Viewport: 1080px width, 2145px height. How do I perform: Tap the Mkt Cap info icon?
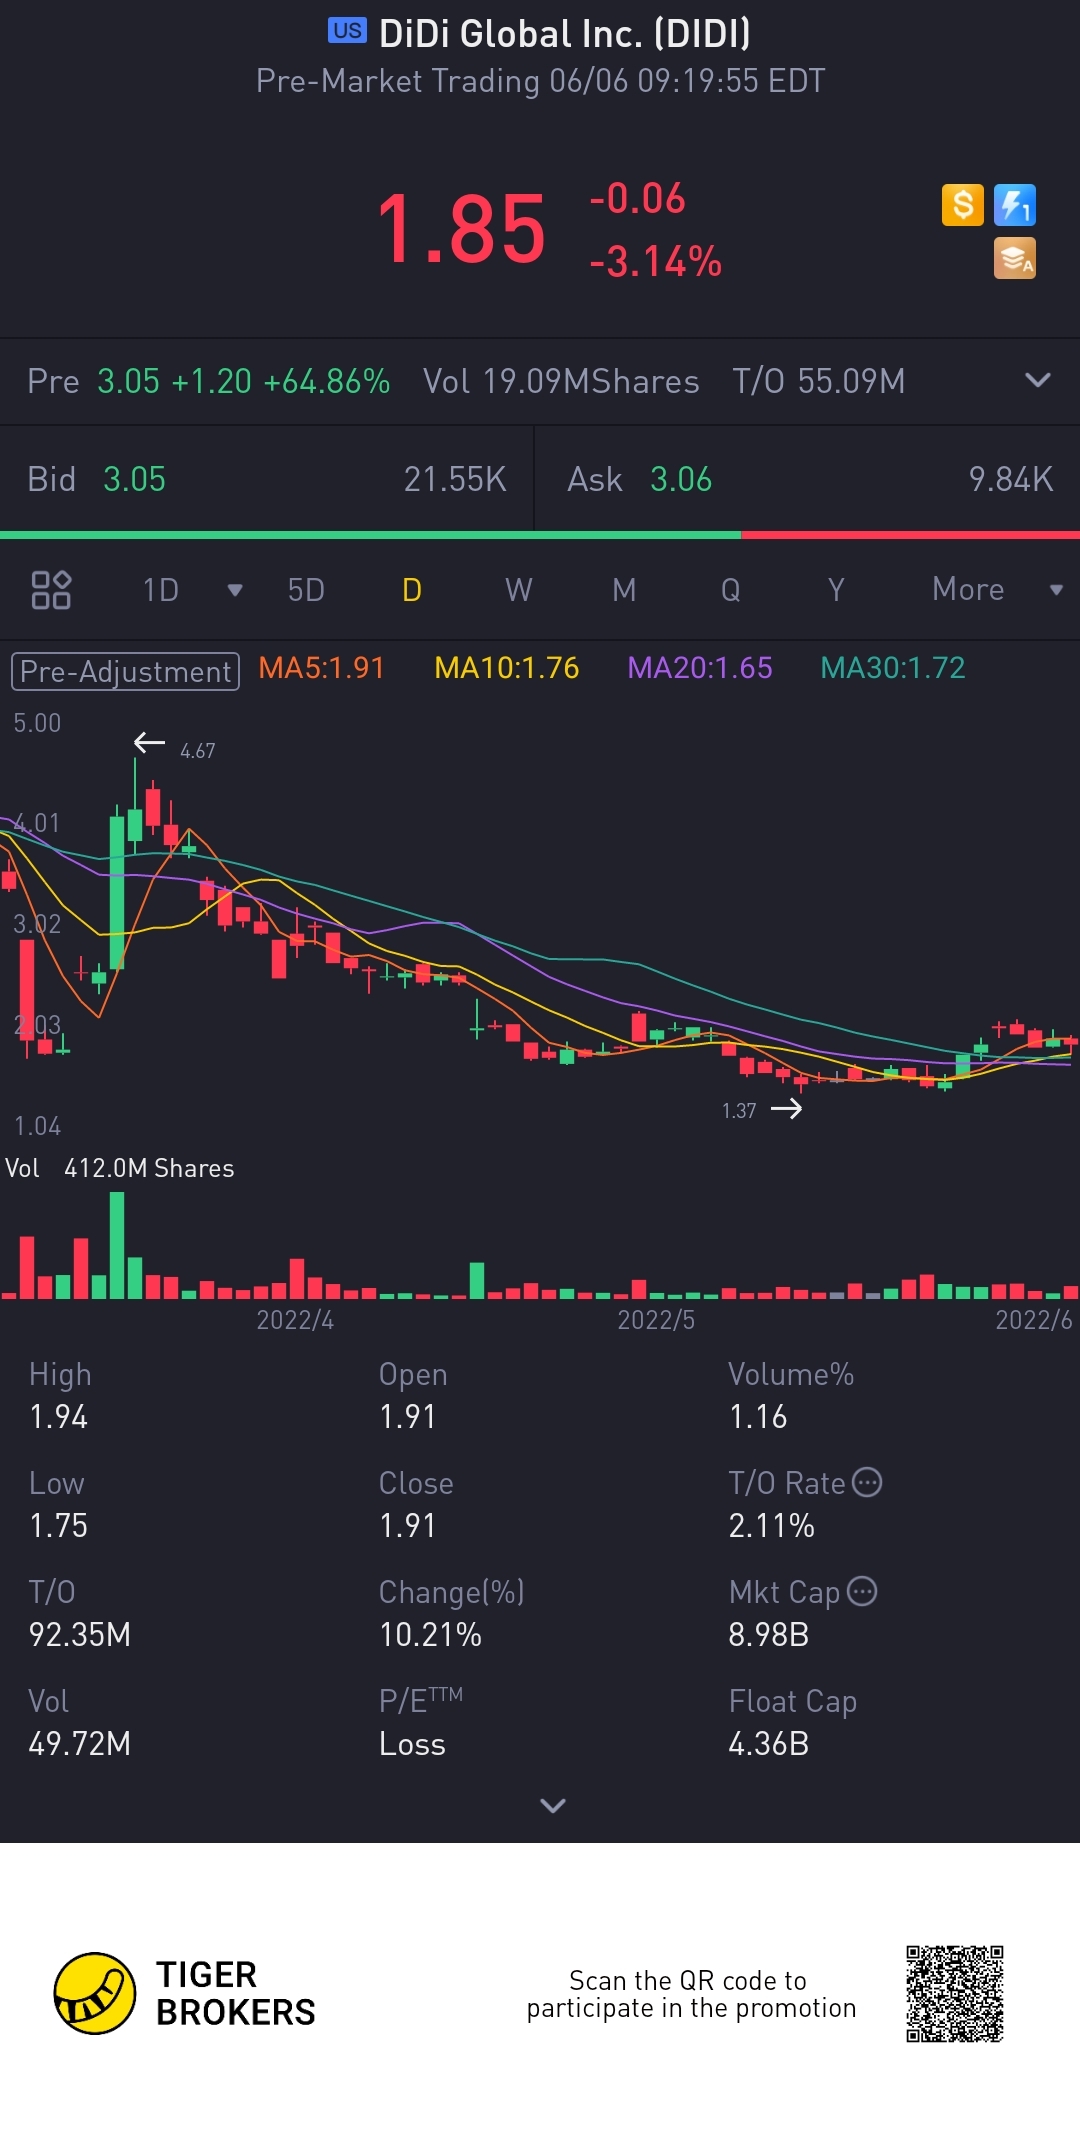tap(862, 1591)
